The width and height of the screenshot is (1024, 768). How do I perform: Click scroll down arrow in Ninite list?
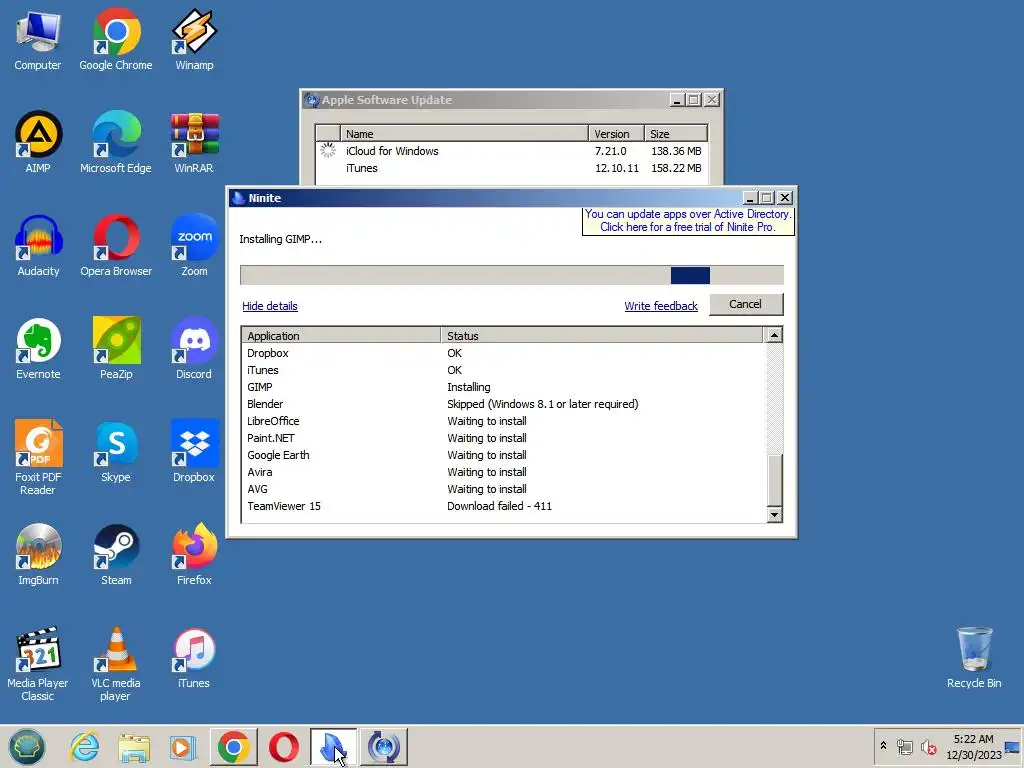[x=774, y=515]
